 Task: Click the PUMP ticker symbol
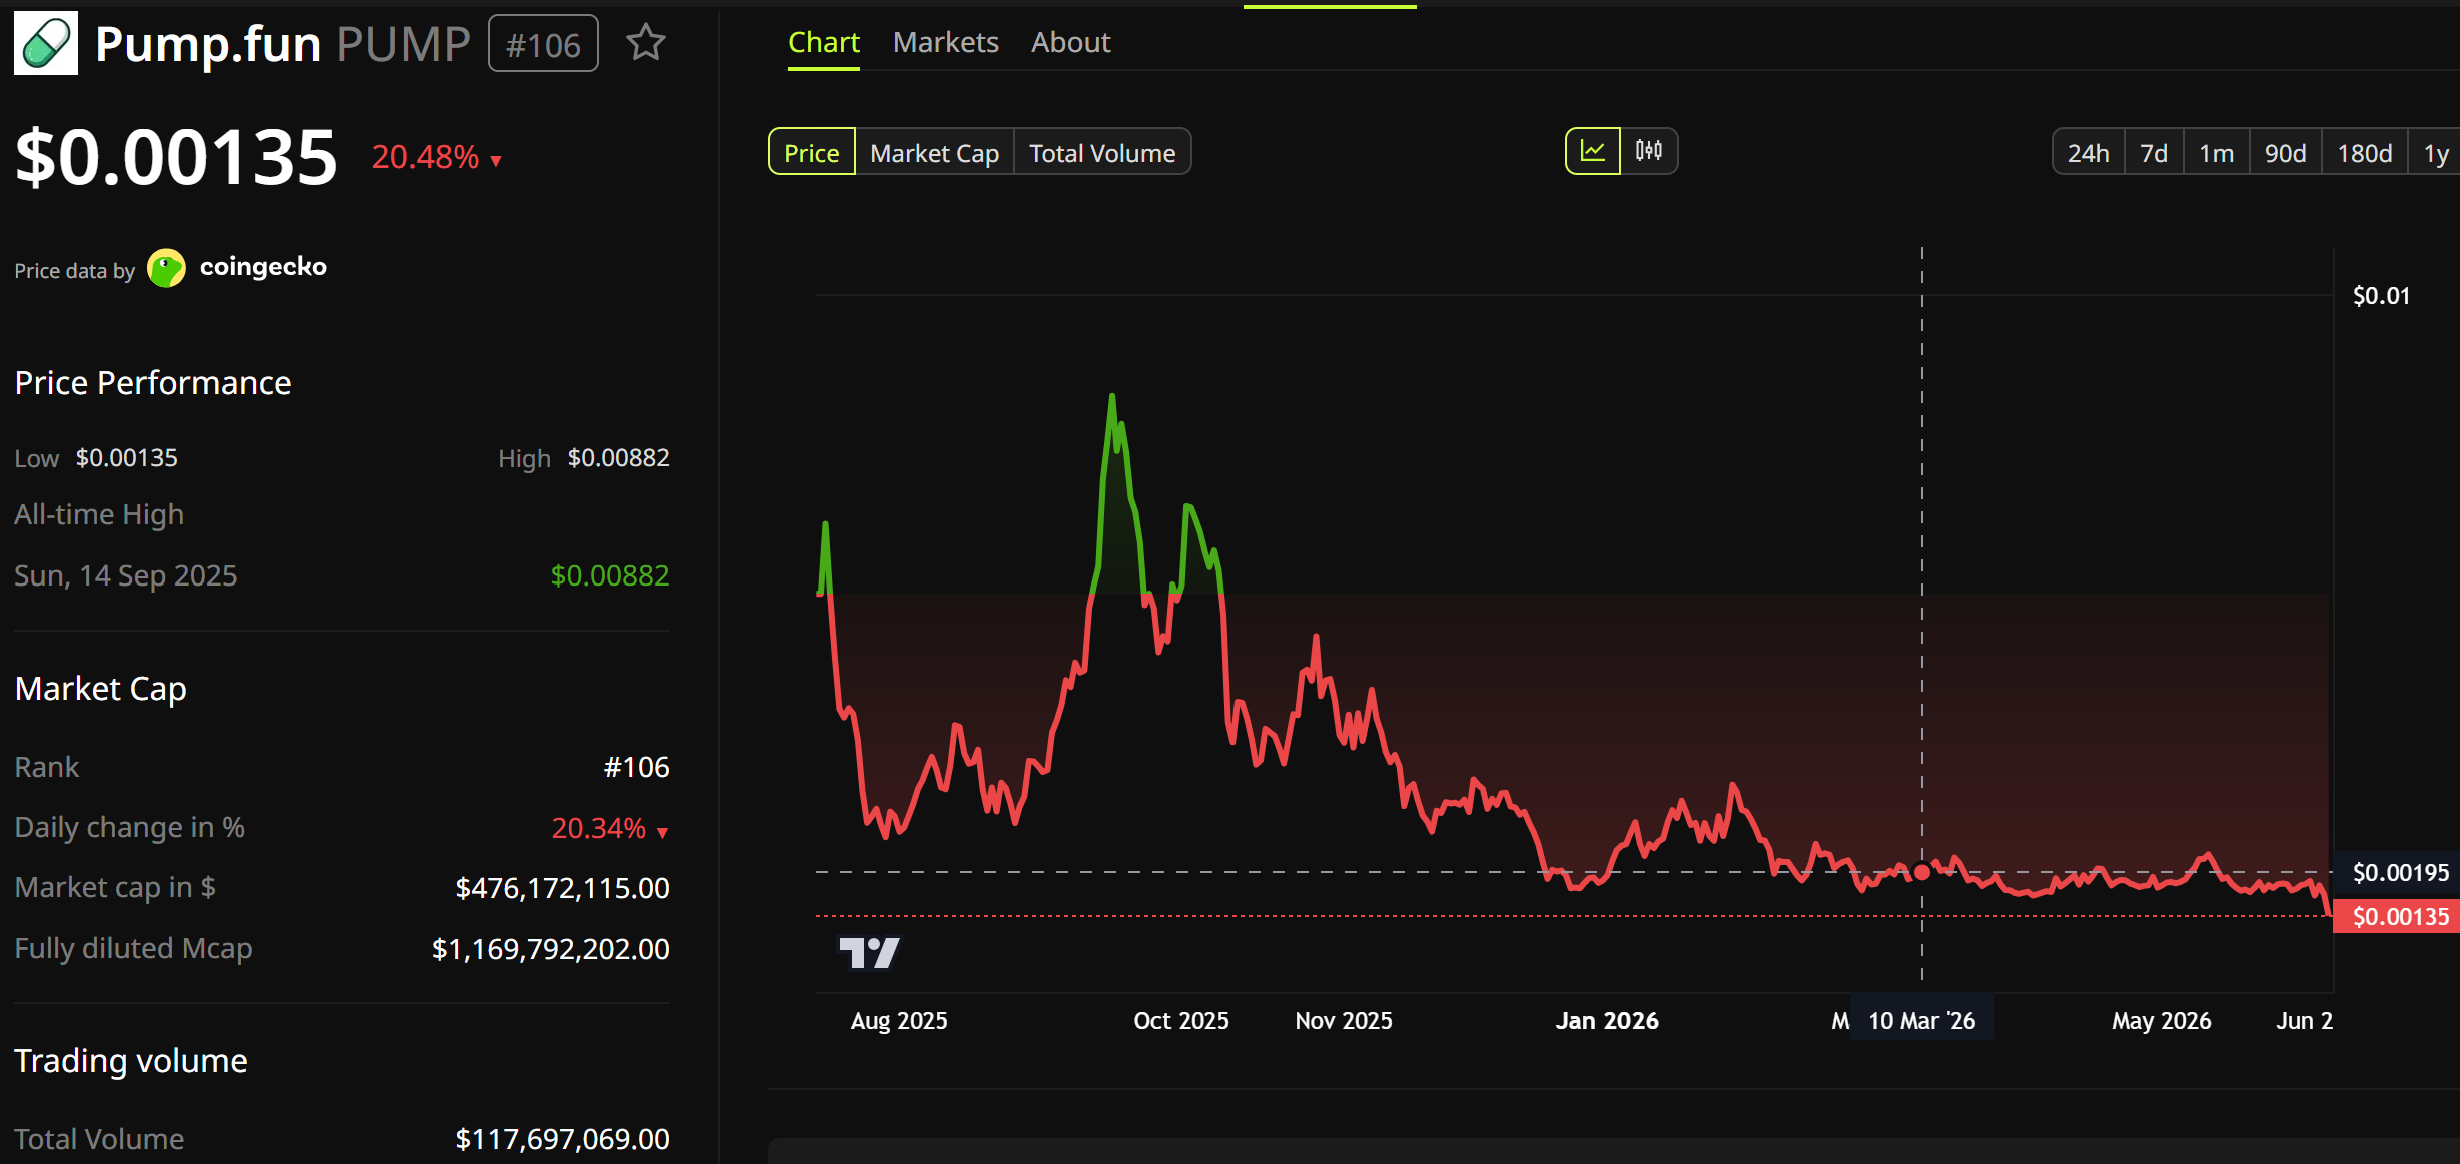coord(404,44)
